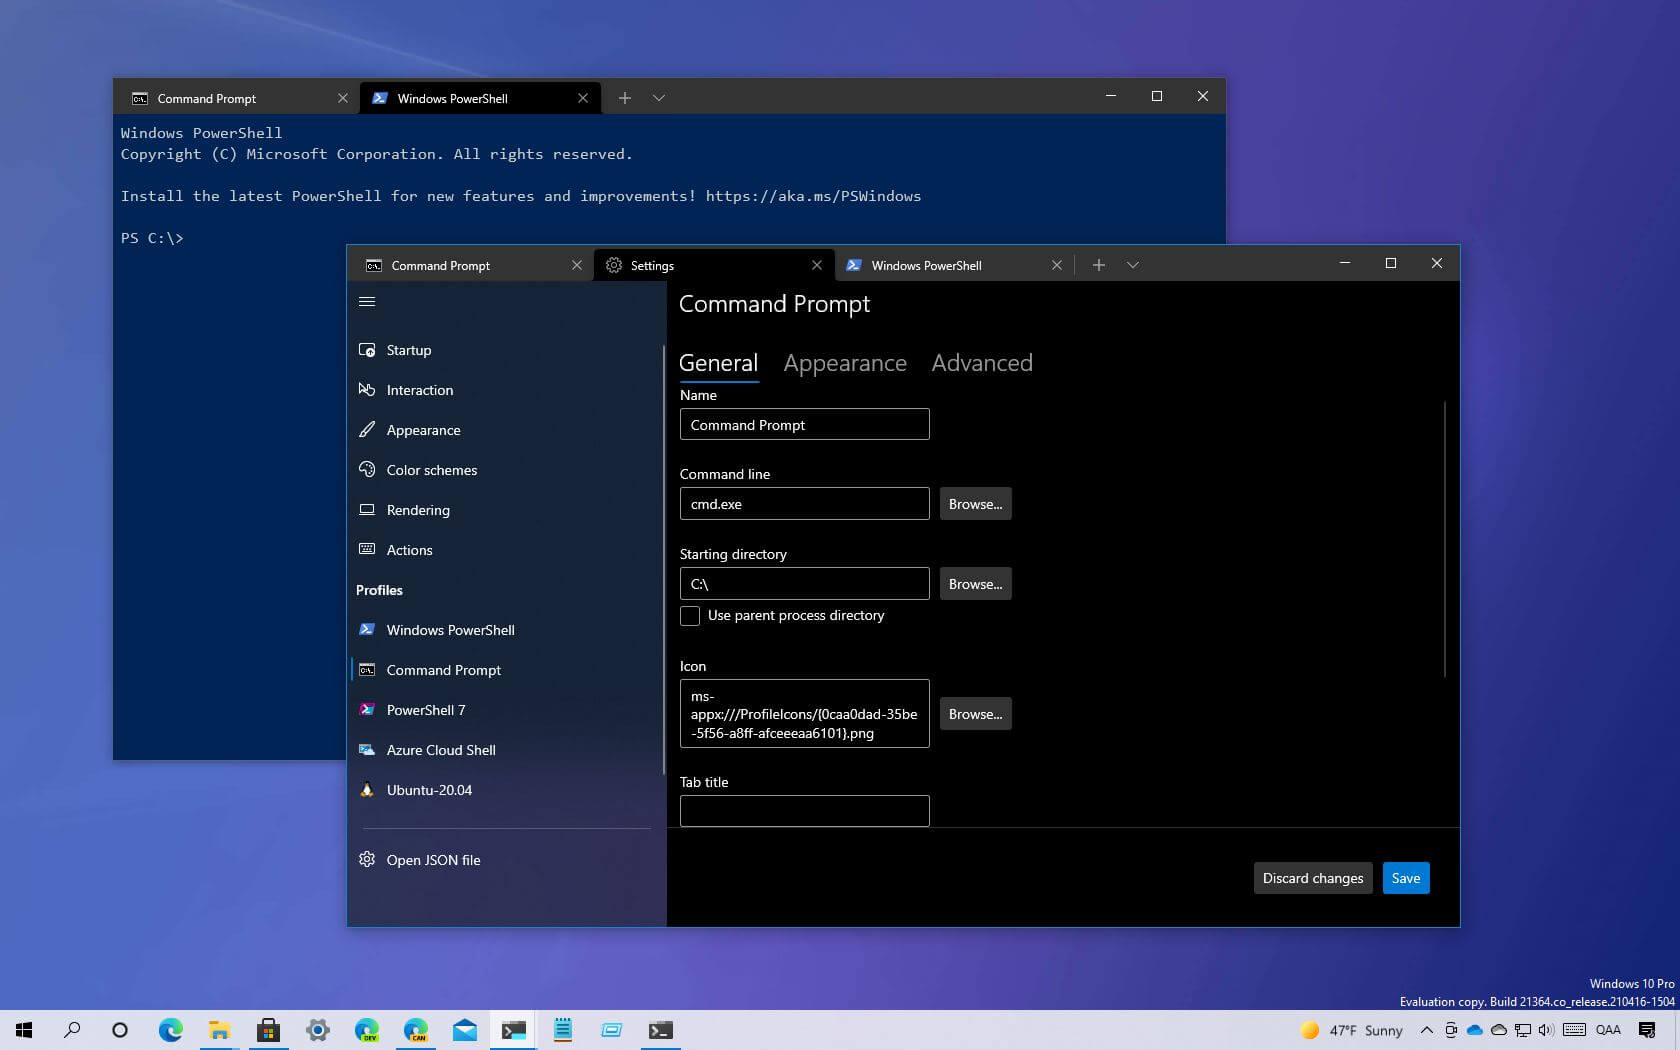Toggle the hamburger navigation menu in Settings
Screen dimensions: 1680x1050
point(367,301)
